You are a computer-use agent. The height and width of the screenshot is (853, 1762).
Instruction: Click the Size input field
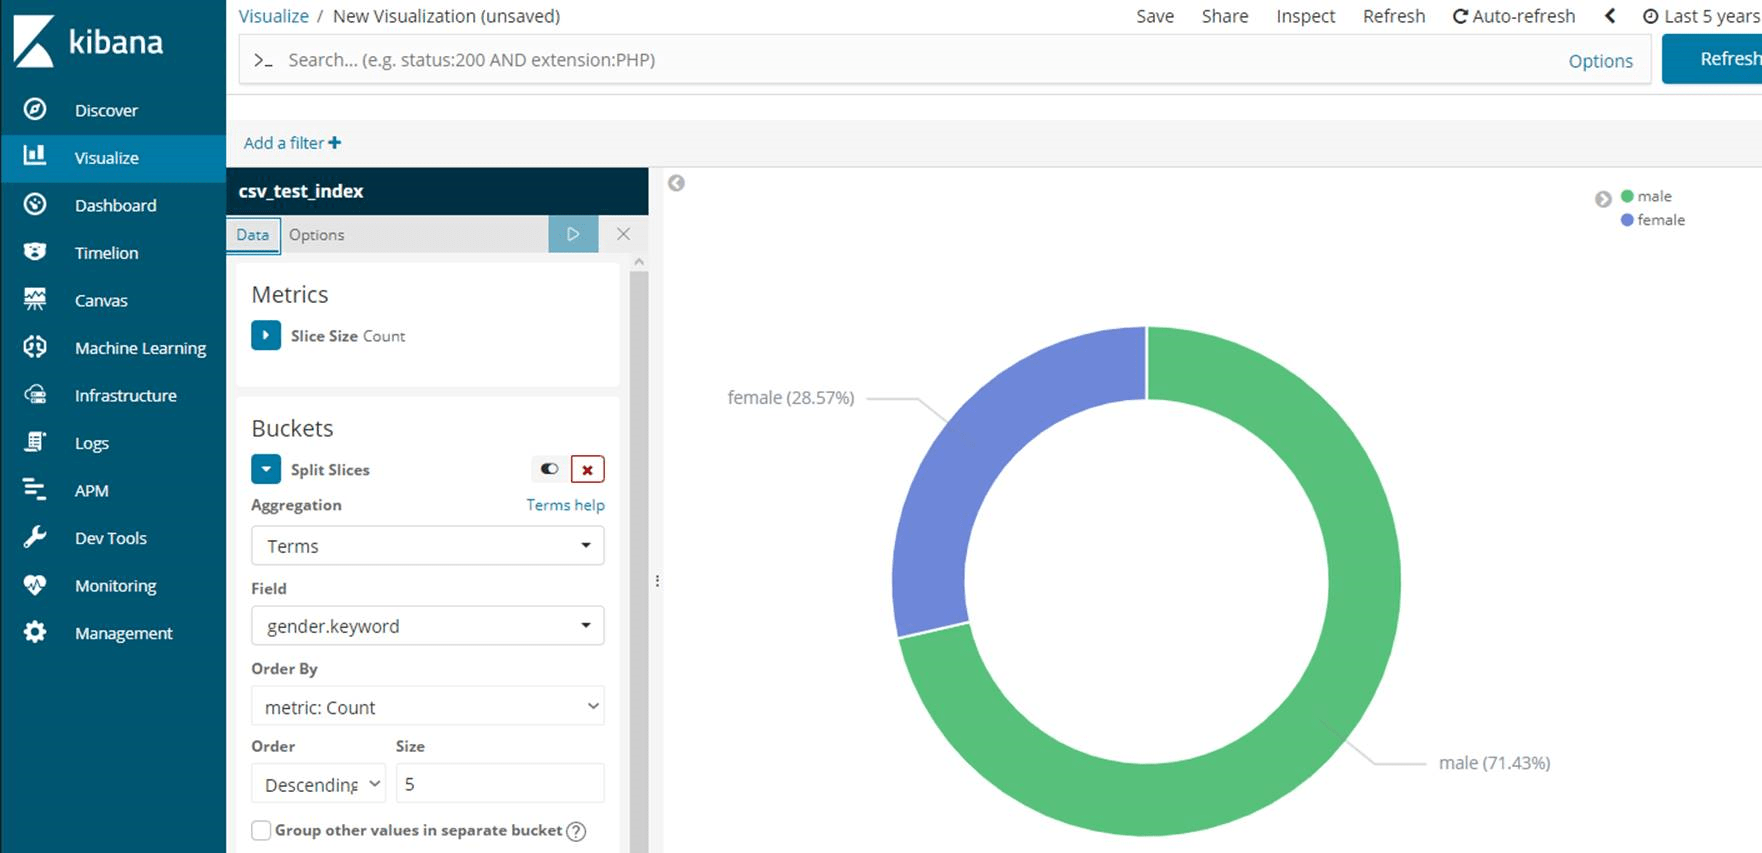500,784
